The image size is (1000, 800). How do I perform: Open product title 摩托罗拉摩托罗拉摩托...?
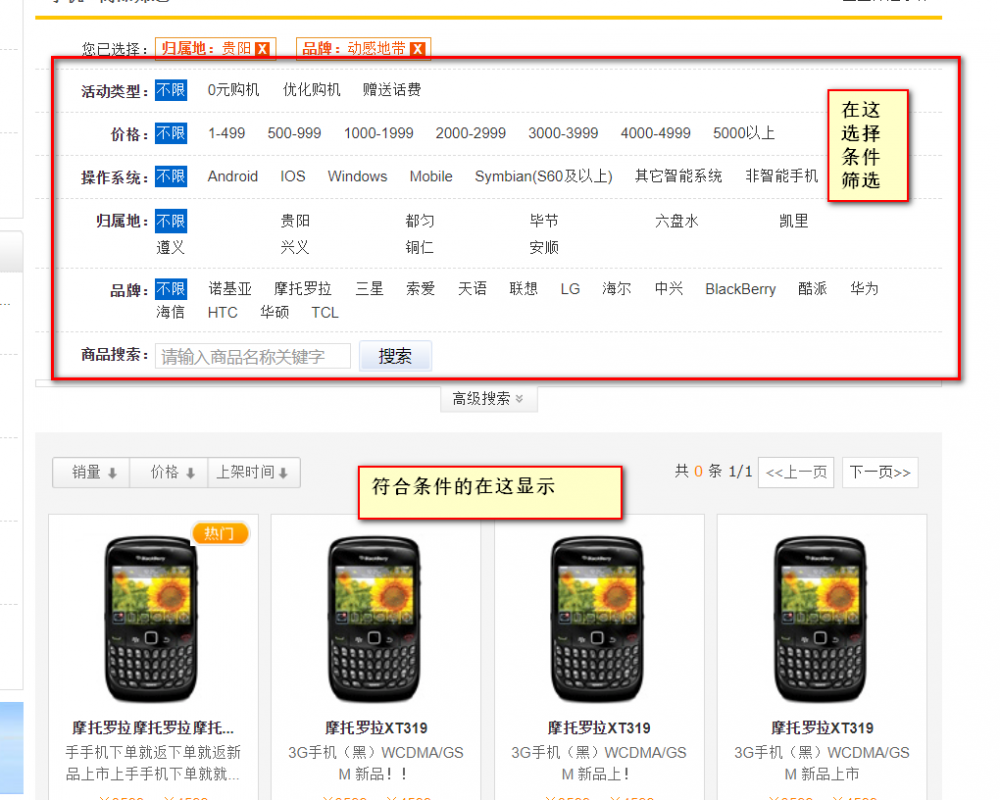153,728
